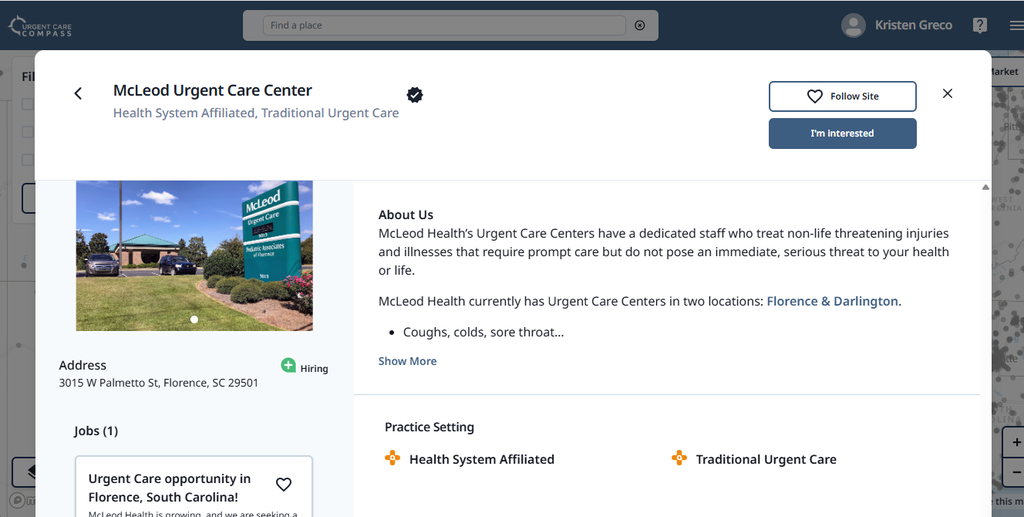The image size is (1024, 517).
Task: Toggle Follow Site button
Action: 842,97
